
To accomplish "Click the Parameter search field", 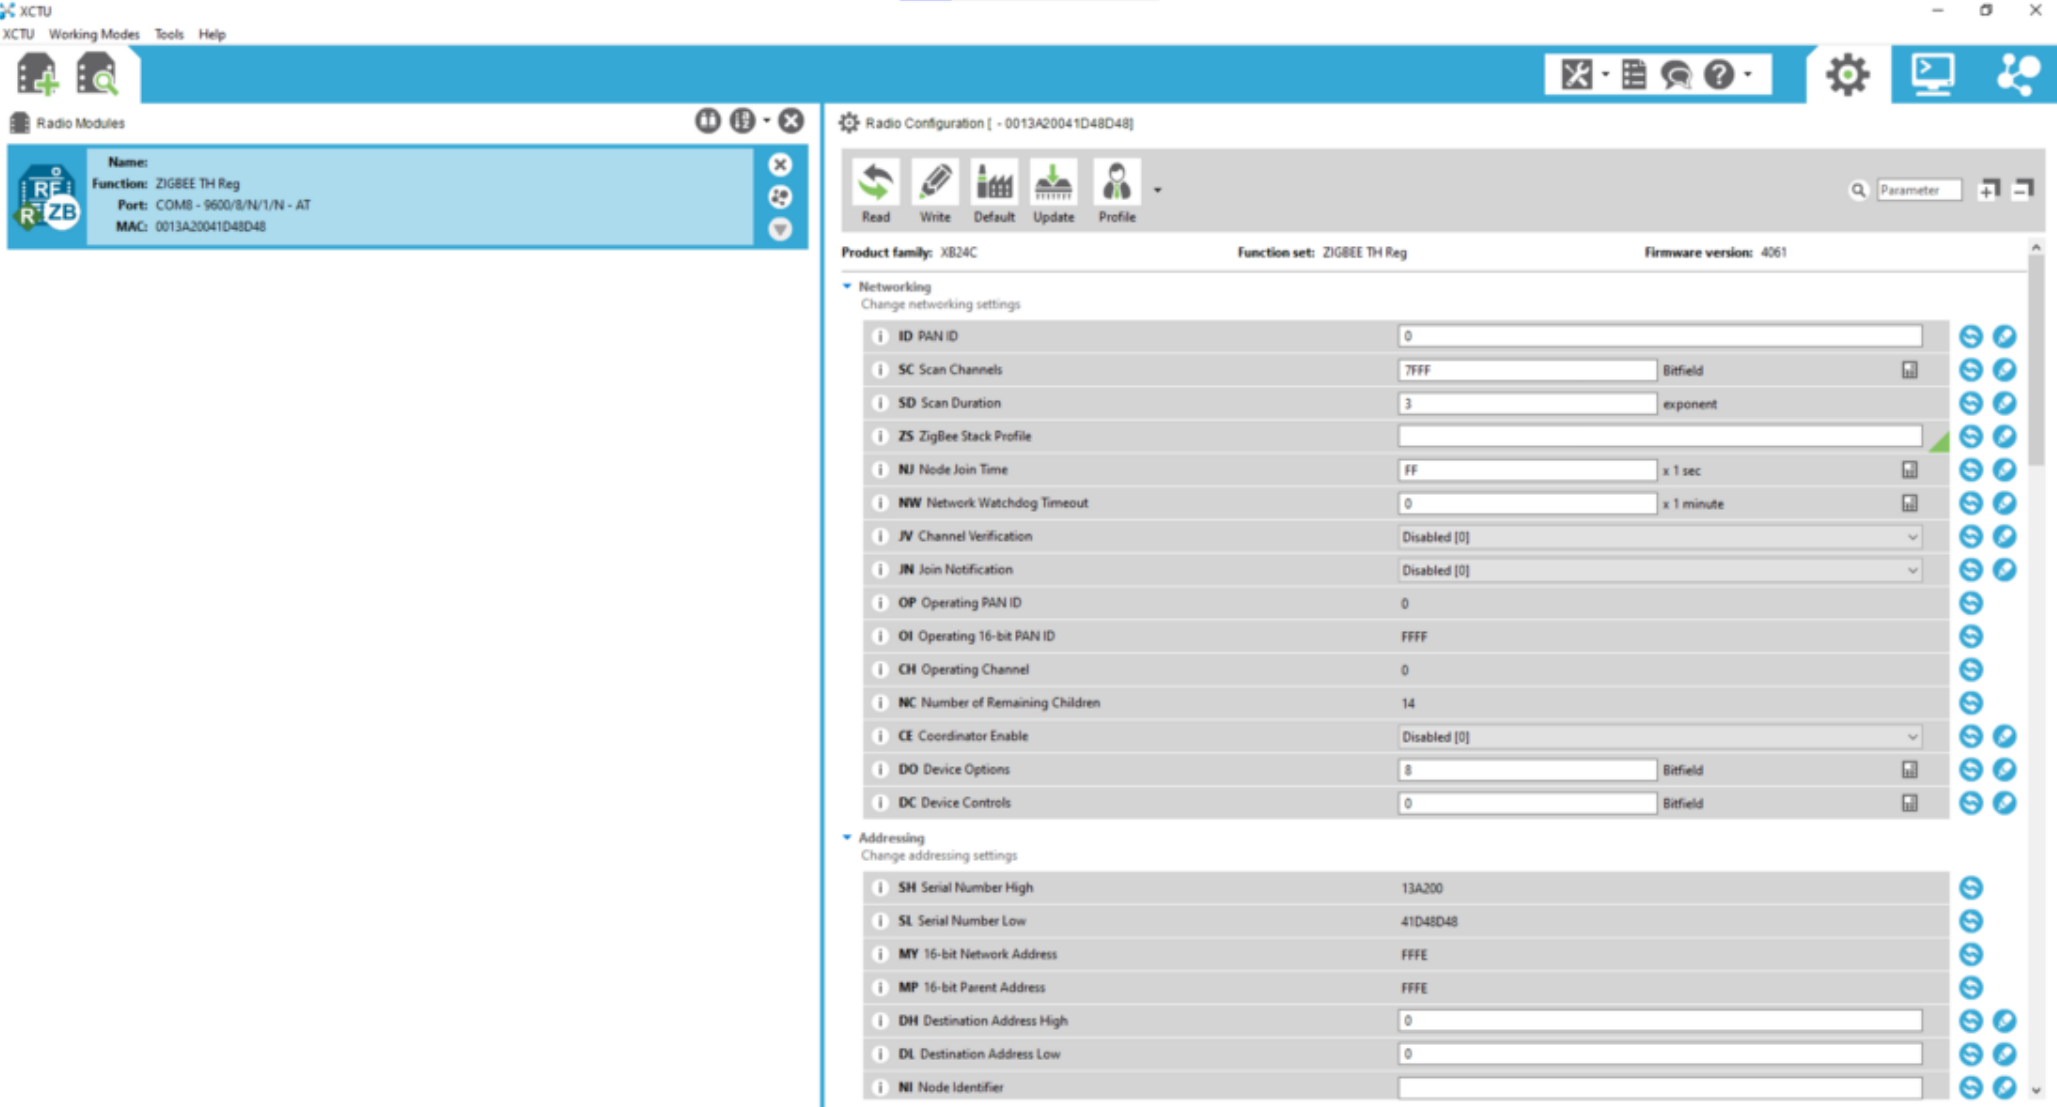I will 1917,190.
